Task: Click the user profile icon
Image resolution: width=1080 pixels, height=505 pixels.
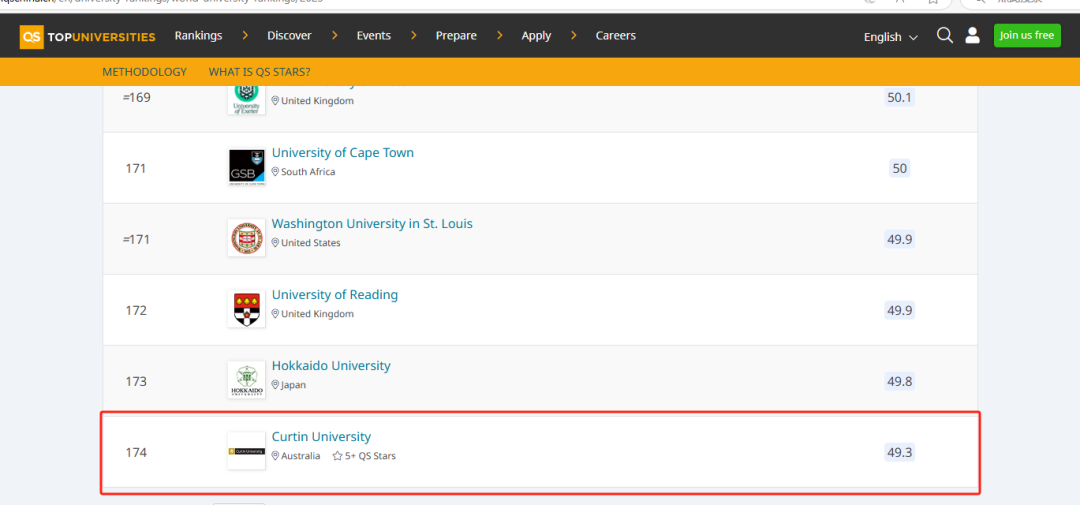Action: coord(972,36)
